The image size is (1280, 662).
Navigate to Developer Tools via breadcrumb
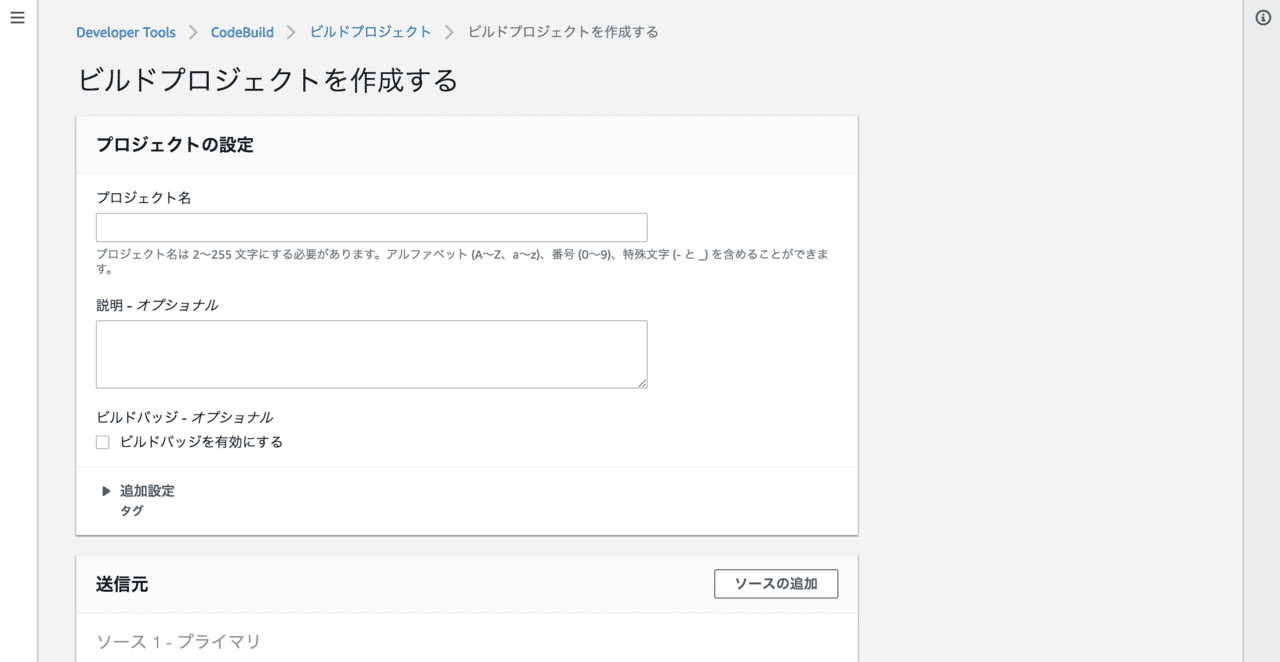tap(125, 32)
